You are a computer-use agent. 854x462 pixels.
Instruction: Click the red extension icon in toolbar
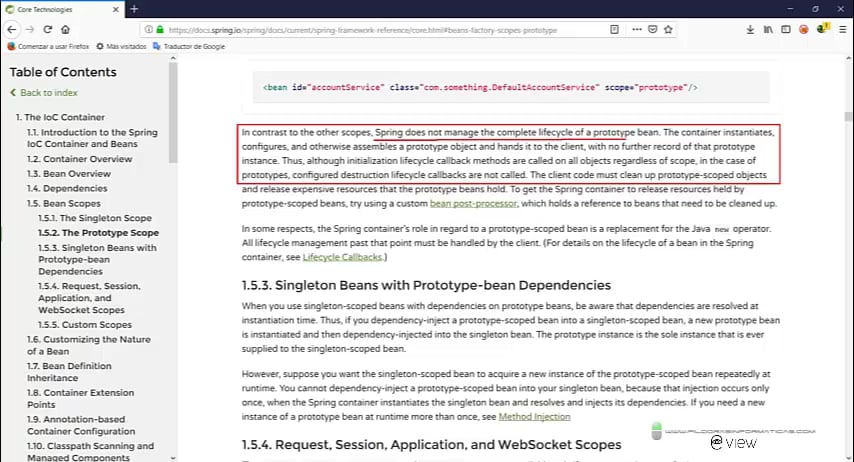click(803, 29)
